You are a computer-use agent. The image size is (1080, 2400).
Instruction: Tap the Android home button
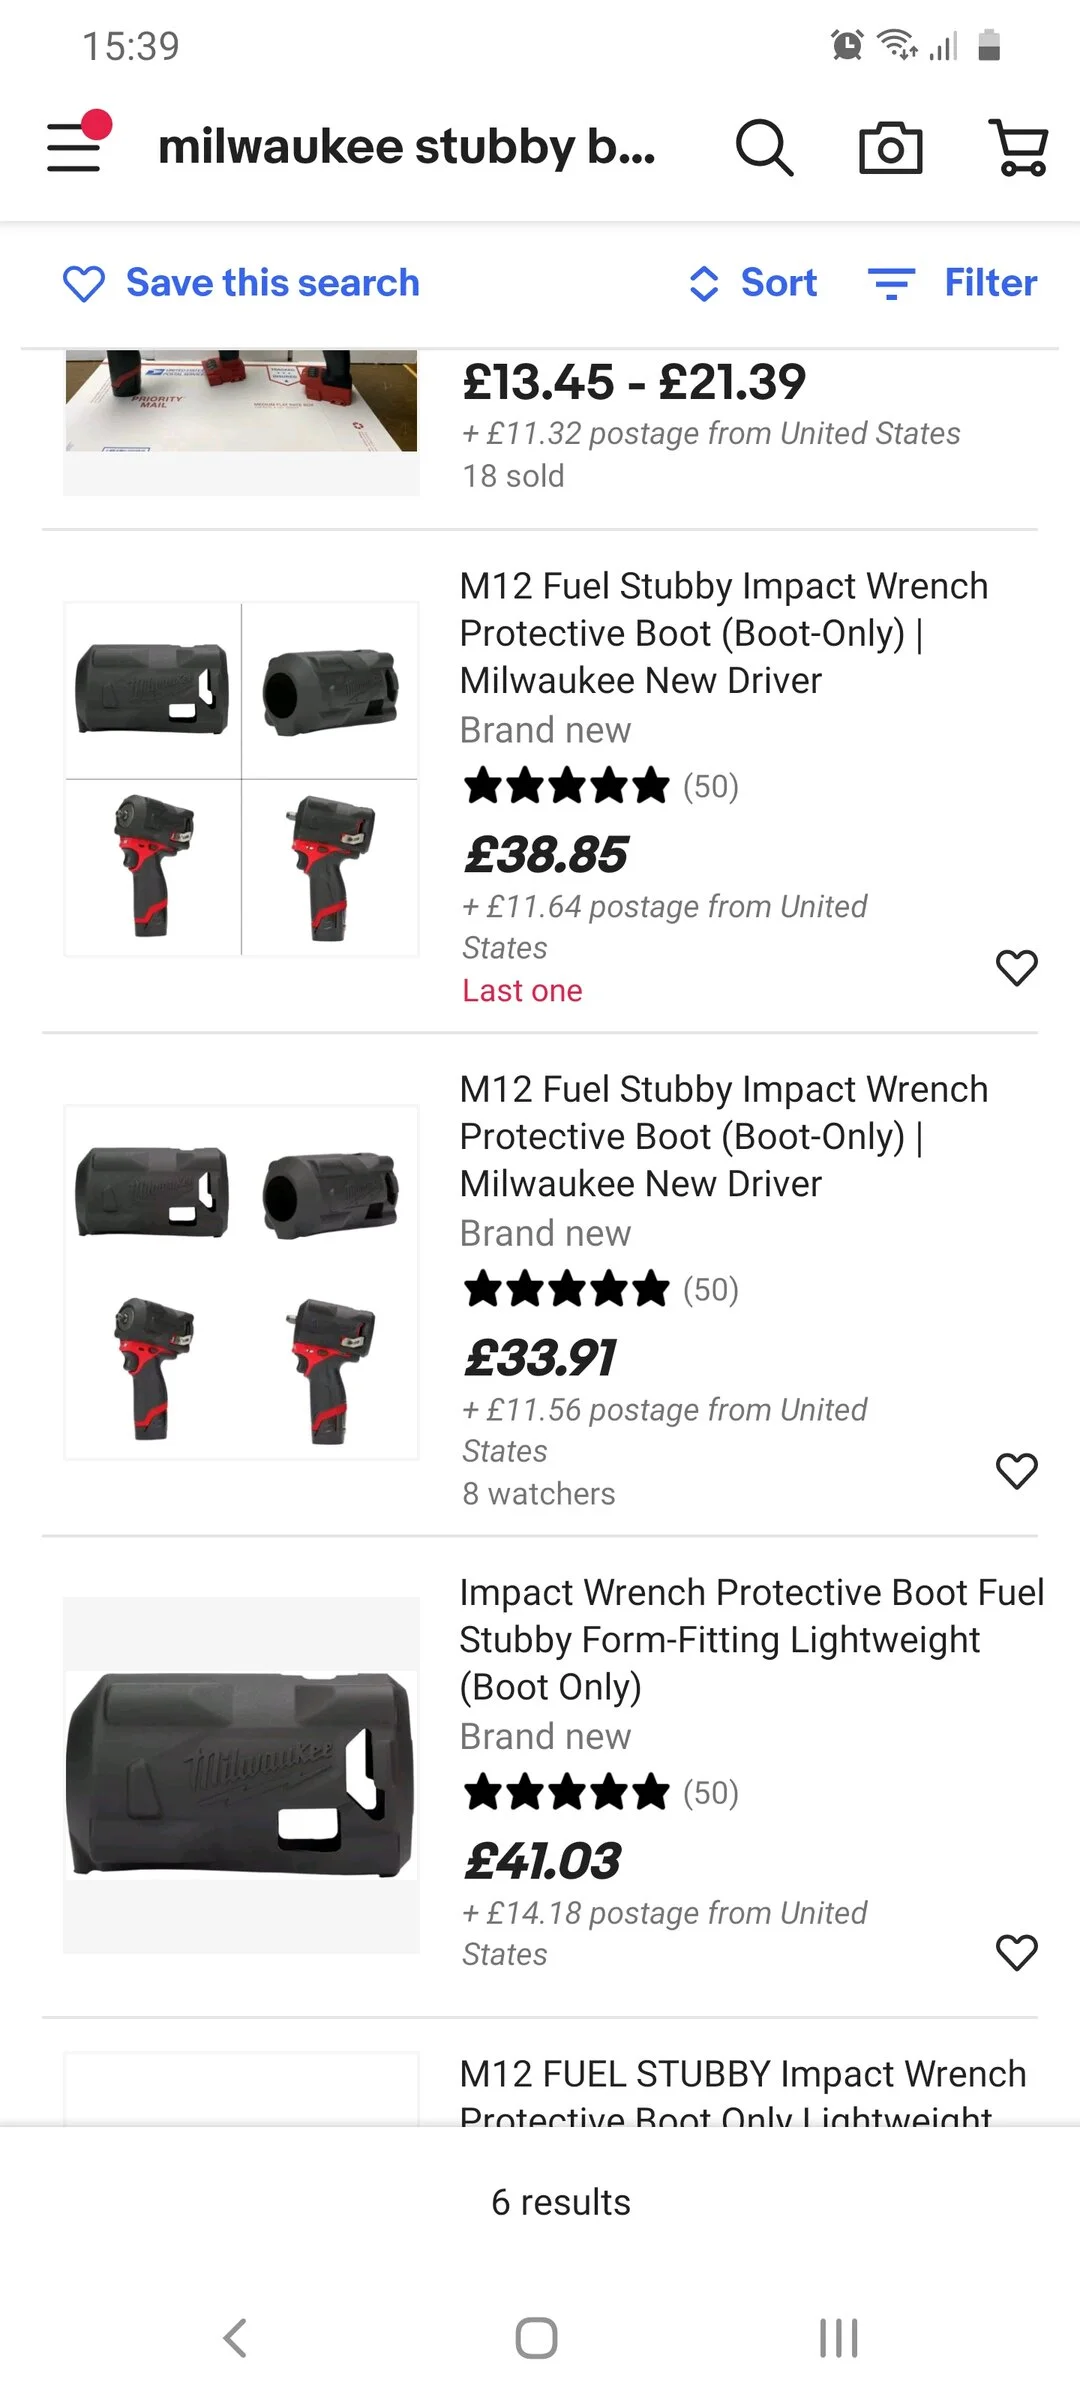[536, 2338]
